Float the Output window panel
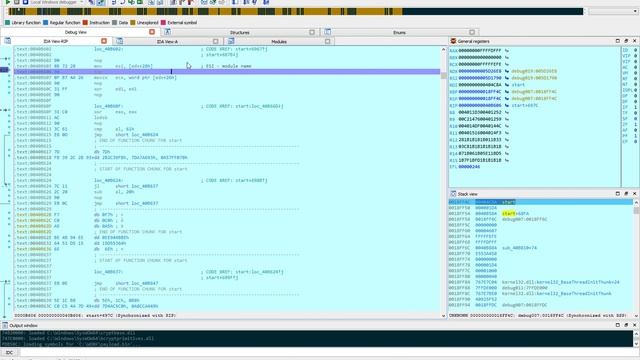The image size is (640, 360). [626, 325]
